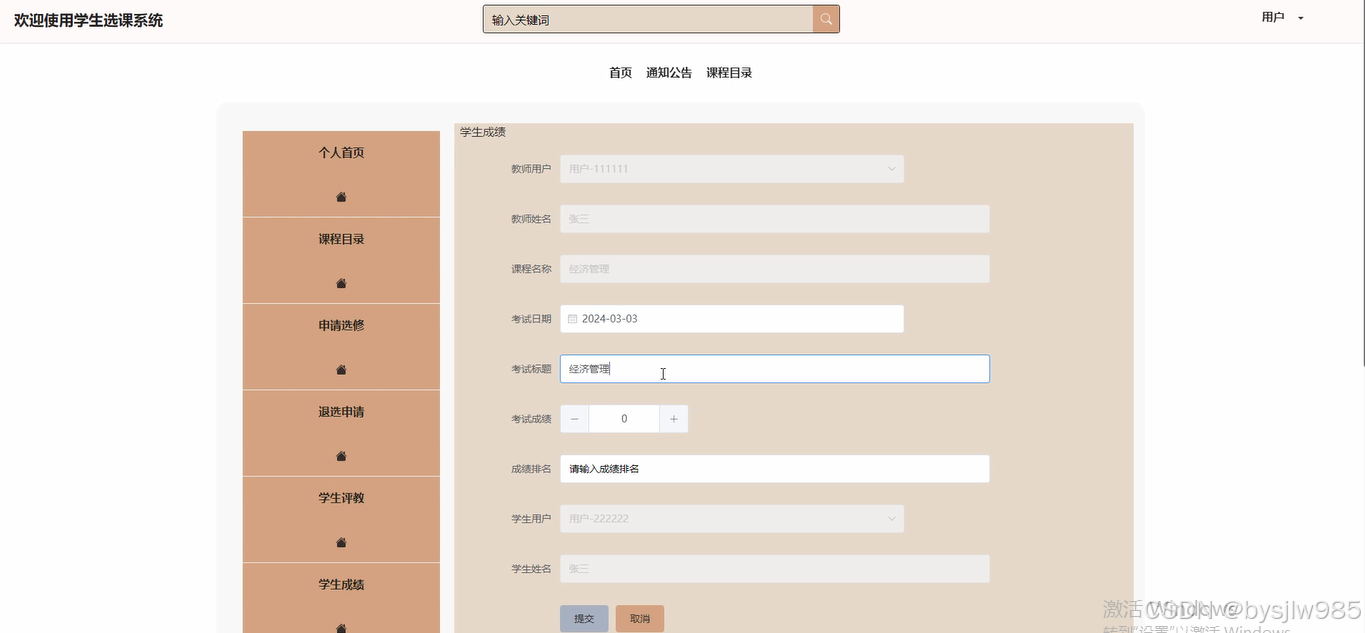Click the home icon under 退选申请
The image size is (1365, 633).
pos(340,455)
